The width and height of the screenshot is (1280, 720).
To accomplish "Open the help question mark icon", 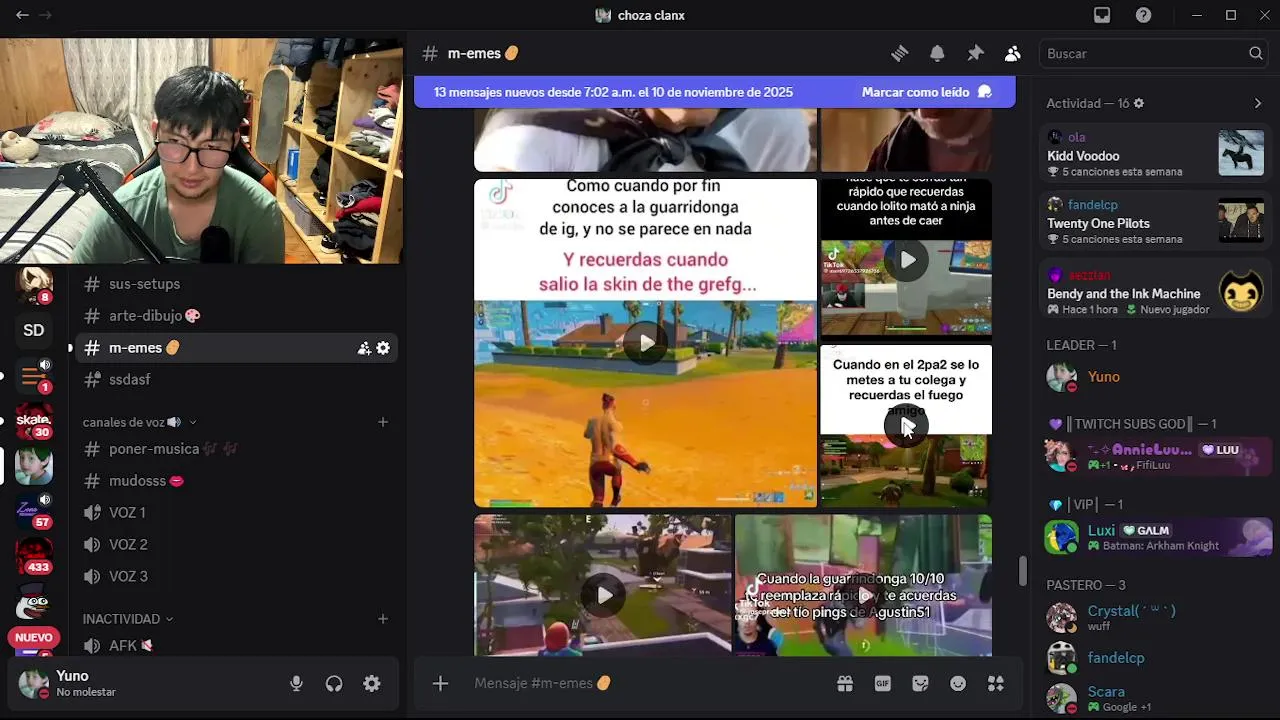I will point(1143,15).
